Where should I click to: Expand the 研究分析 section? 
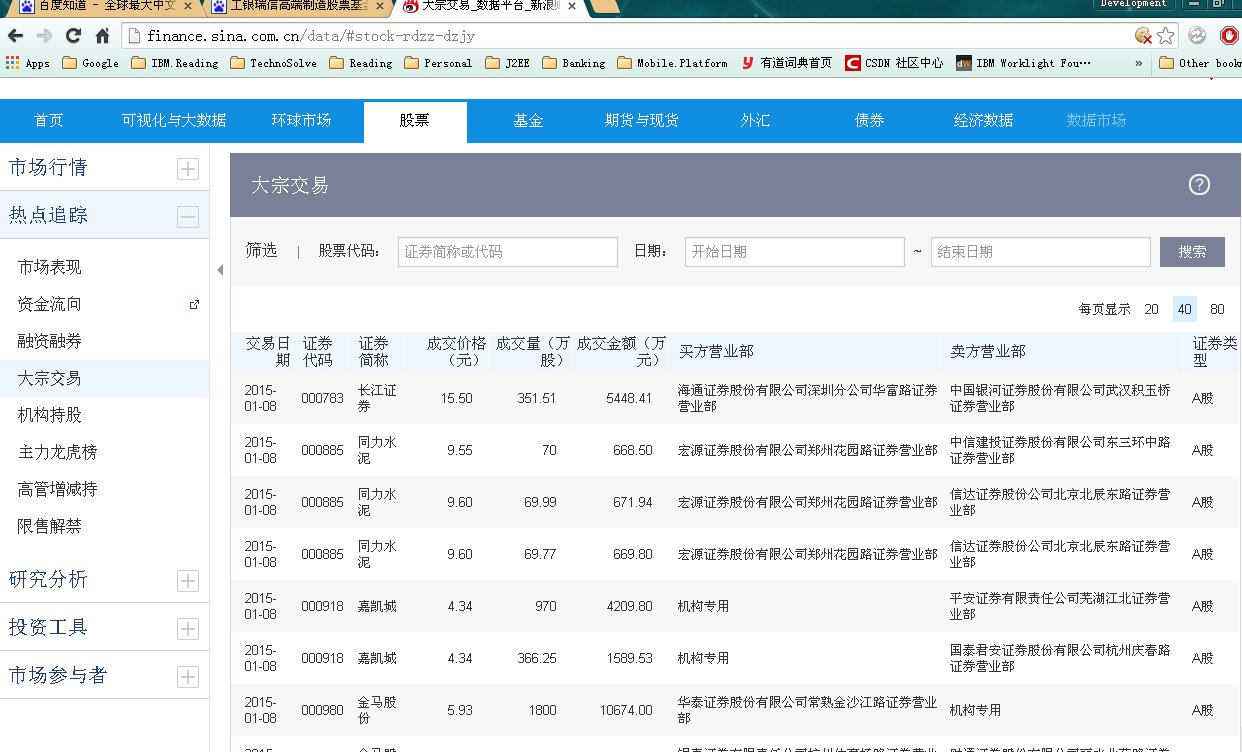[x=187, y=578]
